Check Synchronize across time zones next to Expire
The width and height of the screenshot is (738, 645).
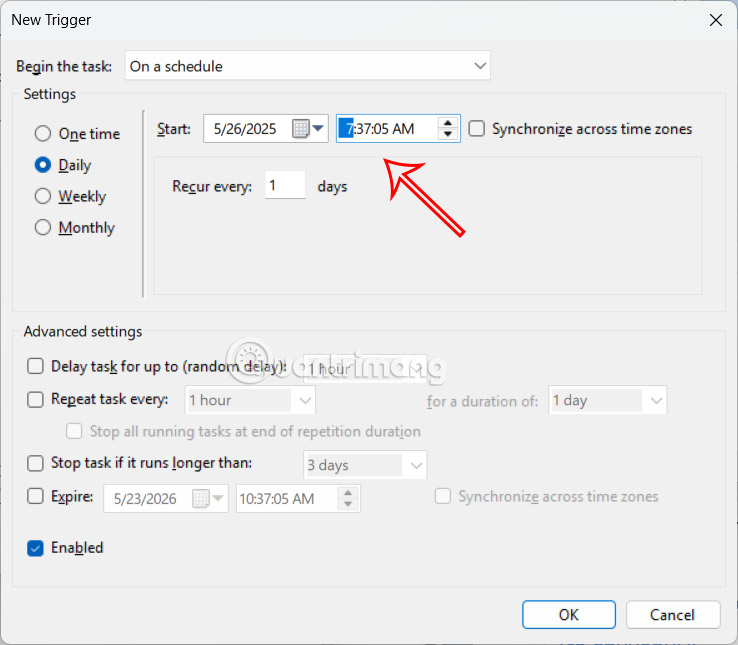(x=443, y=496)
